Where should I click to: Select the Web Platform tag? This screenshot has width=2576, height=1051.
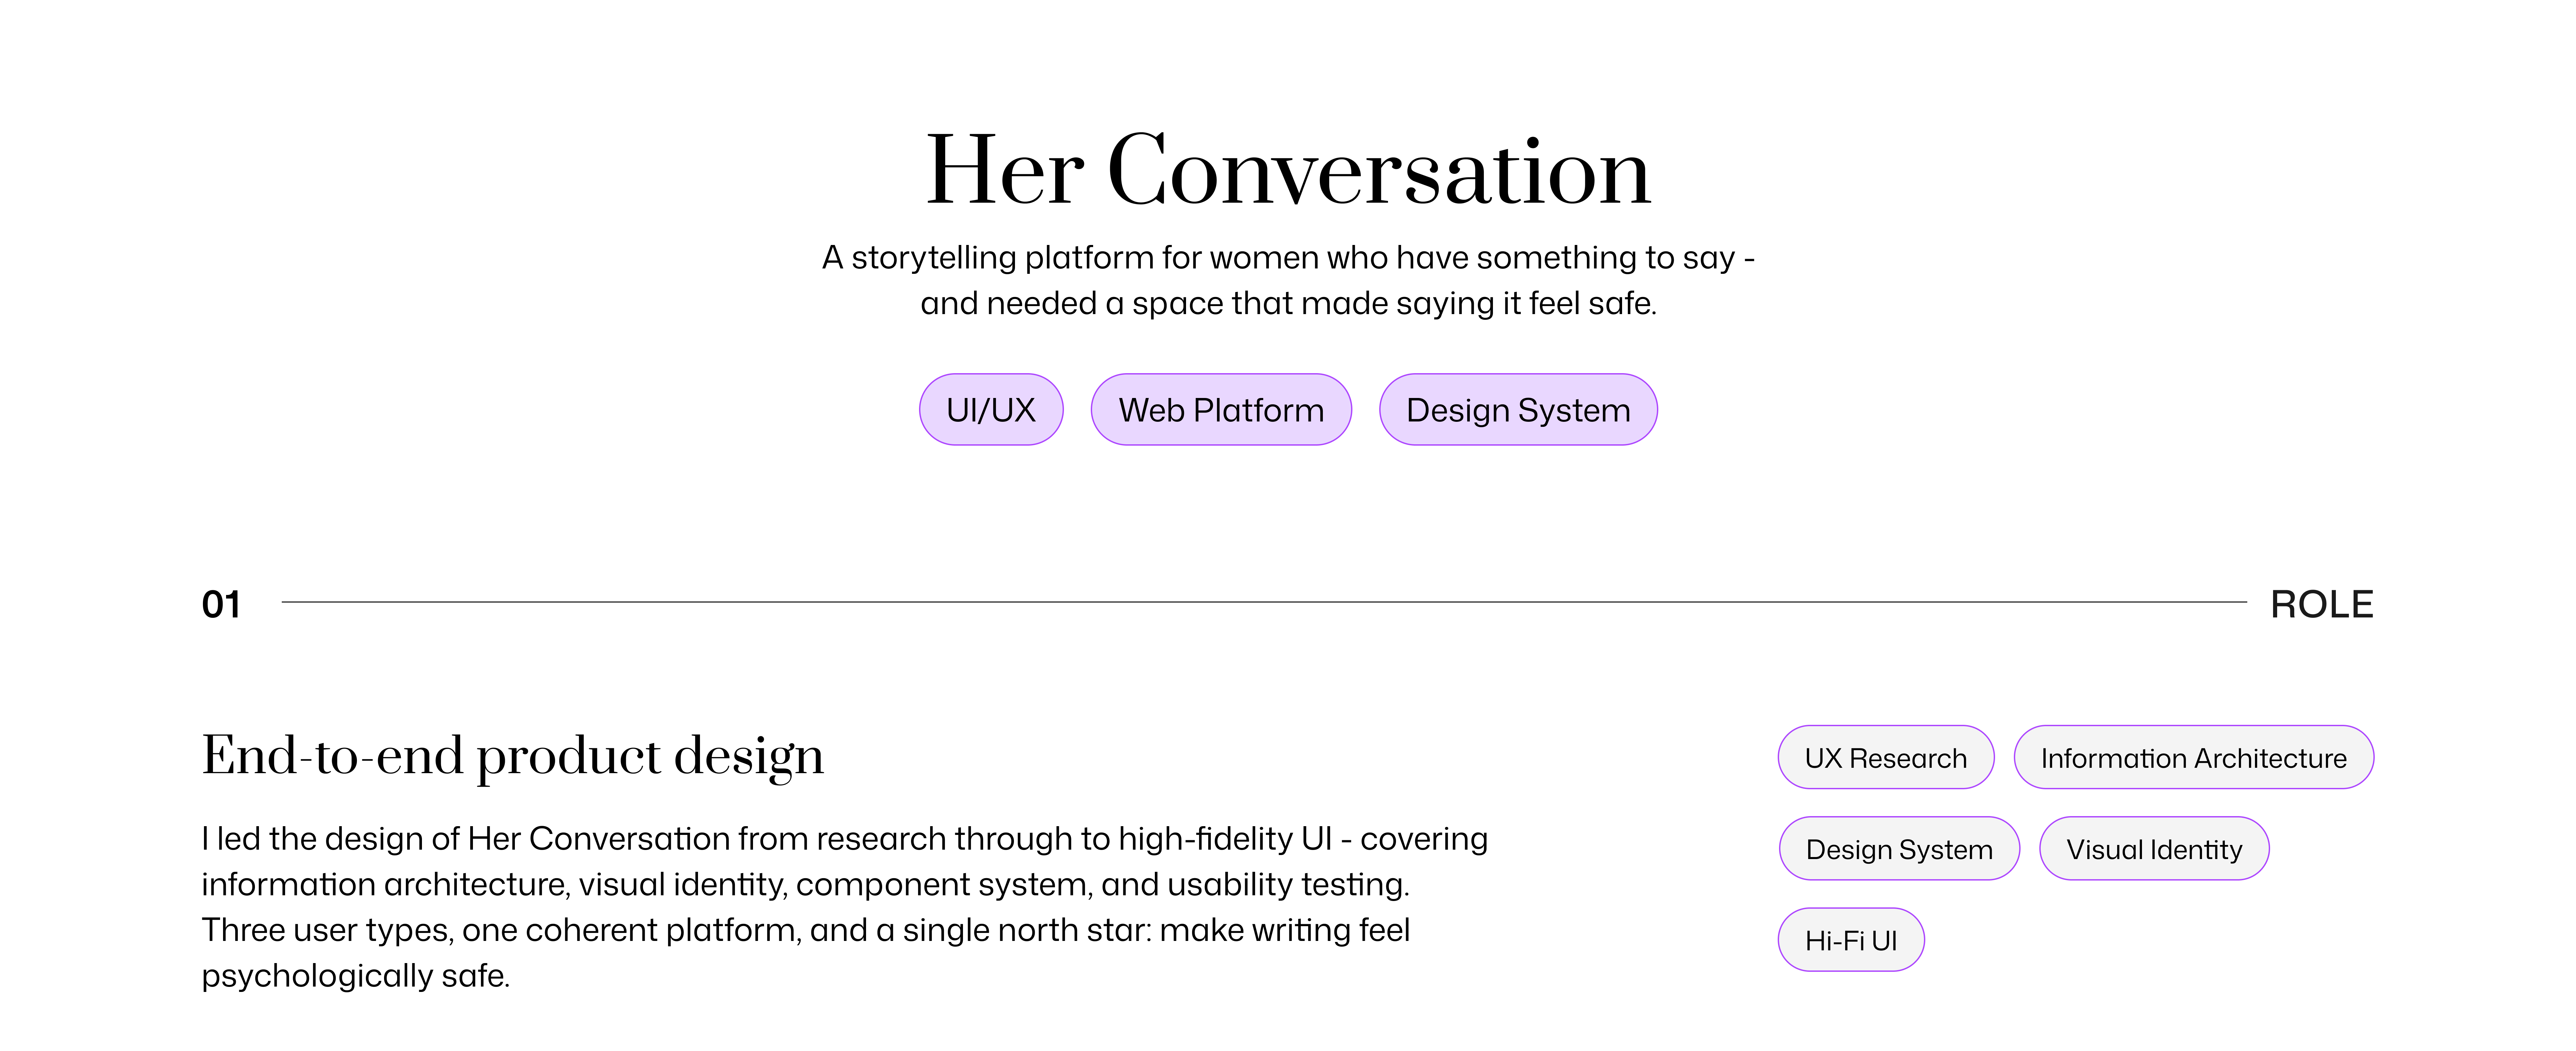click(1221, 410)
